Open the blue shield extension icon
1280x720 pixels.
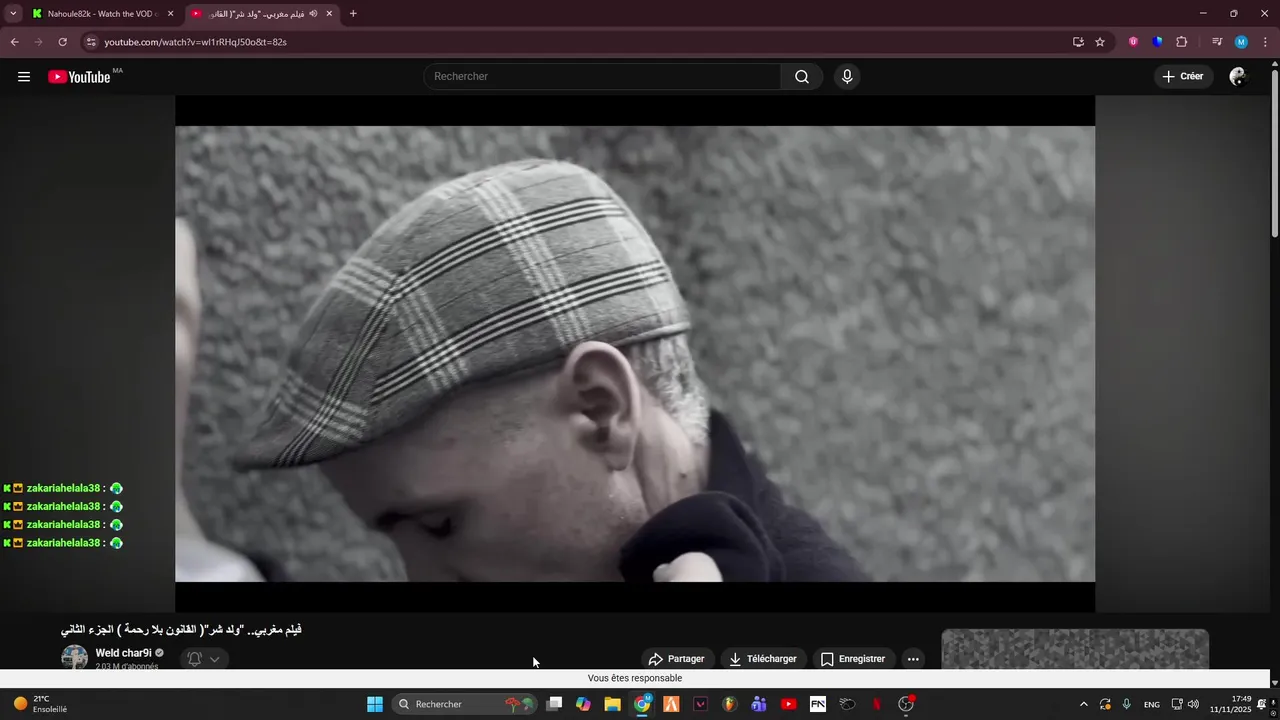click(1157, 42)
